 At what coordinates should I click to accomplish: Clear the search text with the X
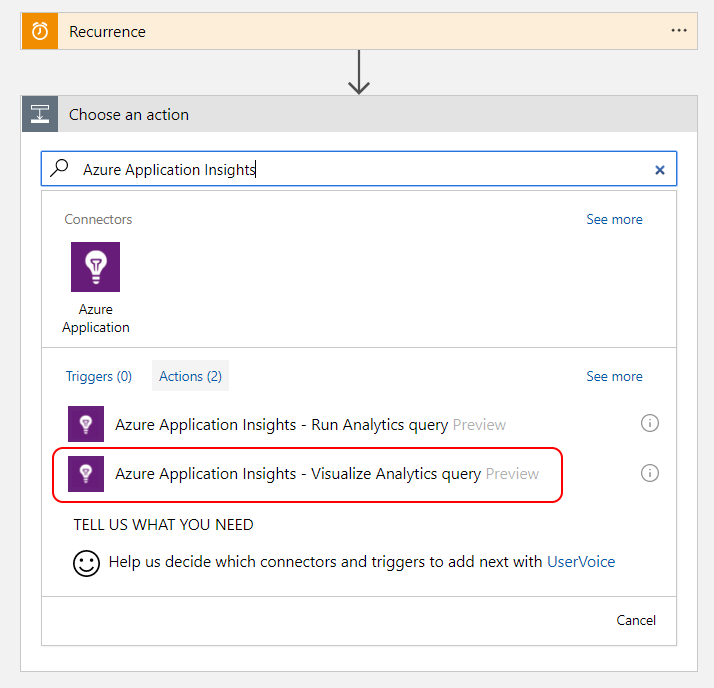pyautogui.click(x=660, y=170)
